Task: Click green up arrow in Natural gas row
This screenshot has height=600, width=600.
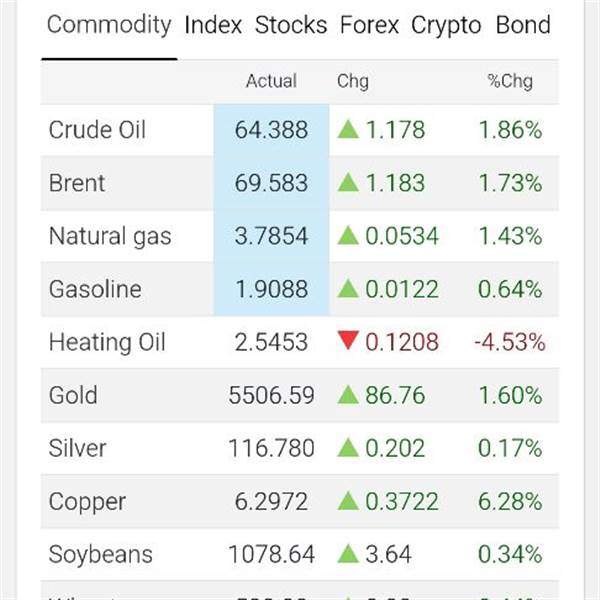Action: [348, 235]
